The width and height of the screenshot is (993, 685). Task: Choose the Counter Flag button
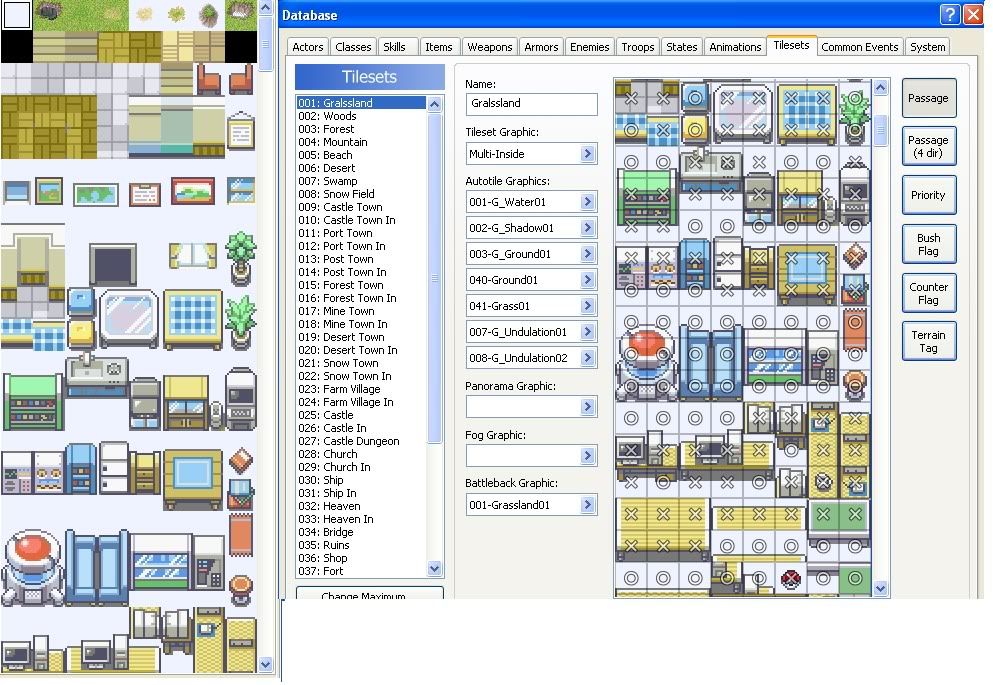(x=928, y=293)
